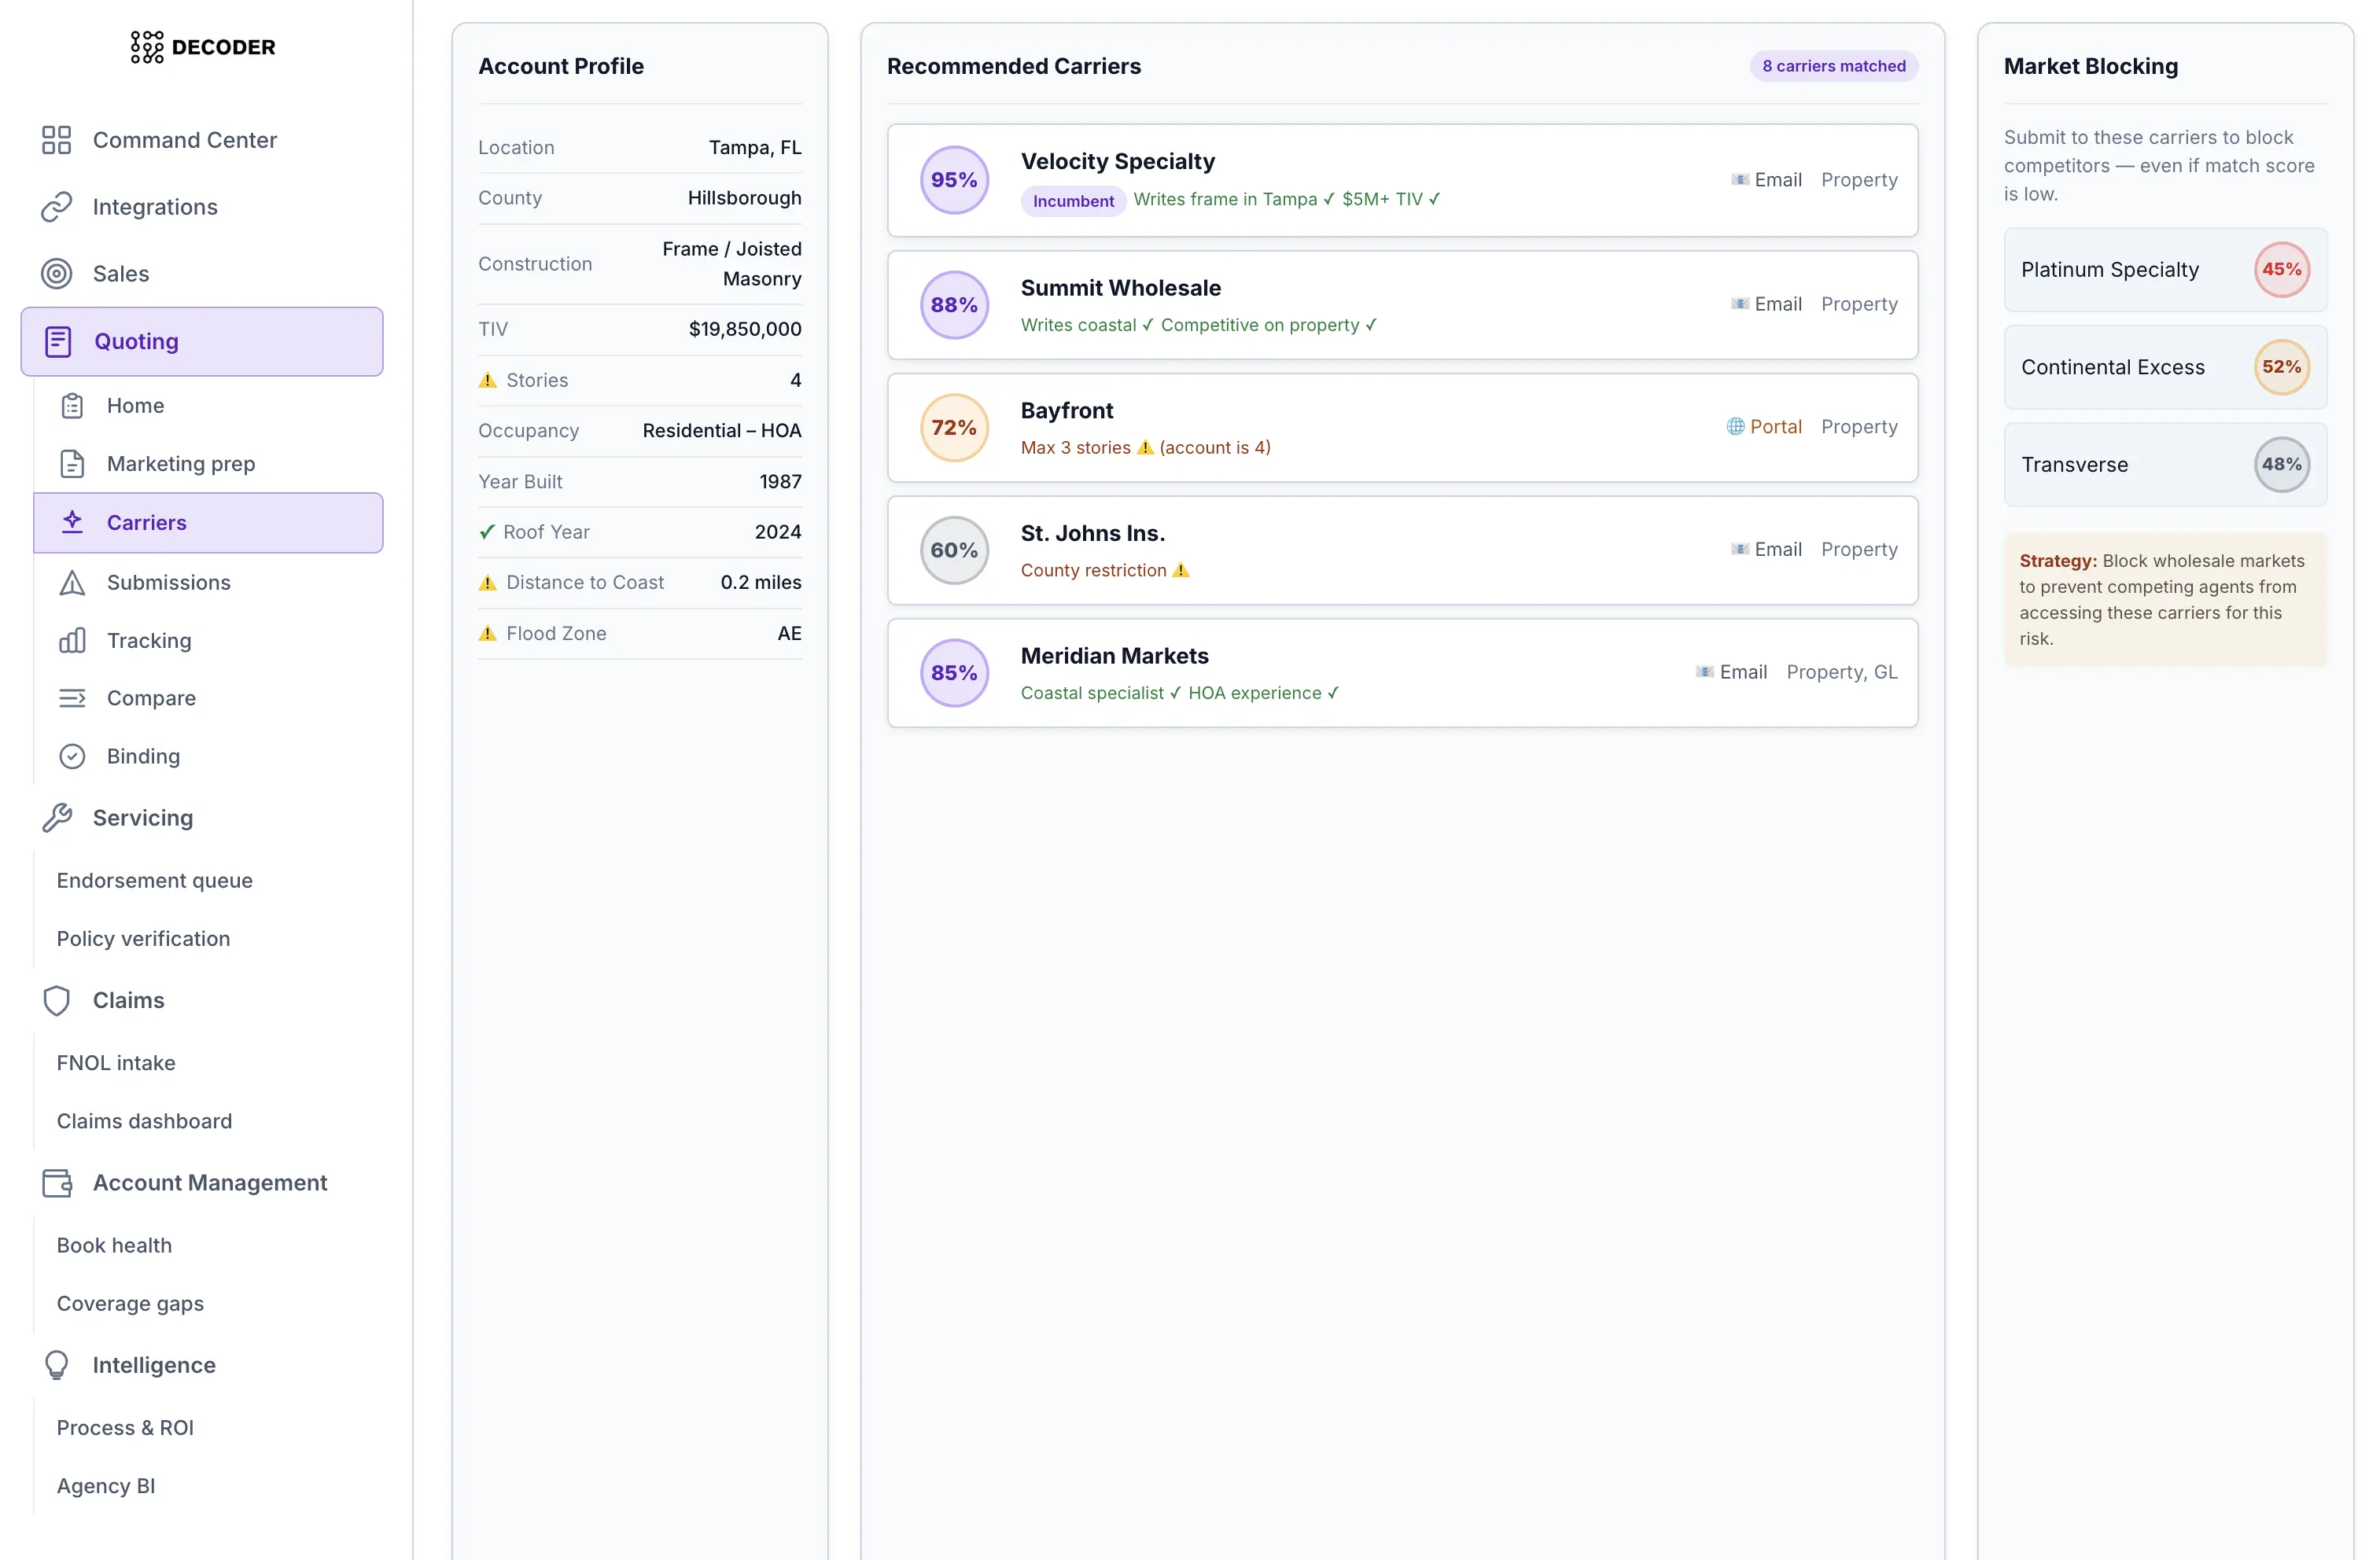Screen dimensions: 2380x1560
Task: Click Platinum Specialty 45% score circle
Action: pos(2280,270)
